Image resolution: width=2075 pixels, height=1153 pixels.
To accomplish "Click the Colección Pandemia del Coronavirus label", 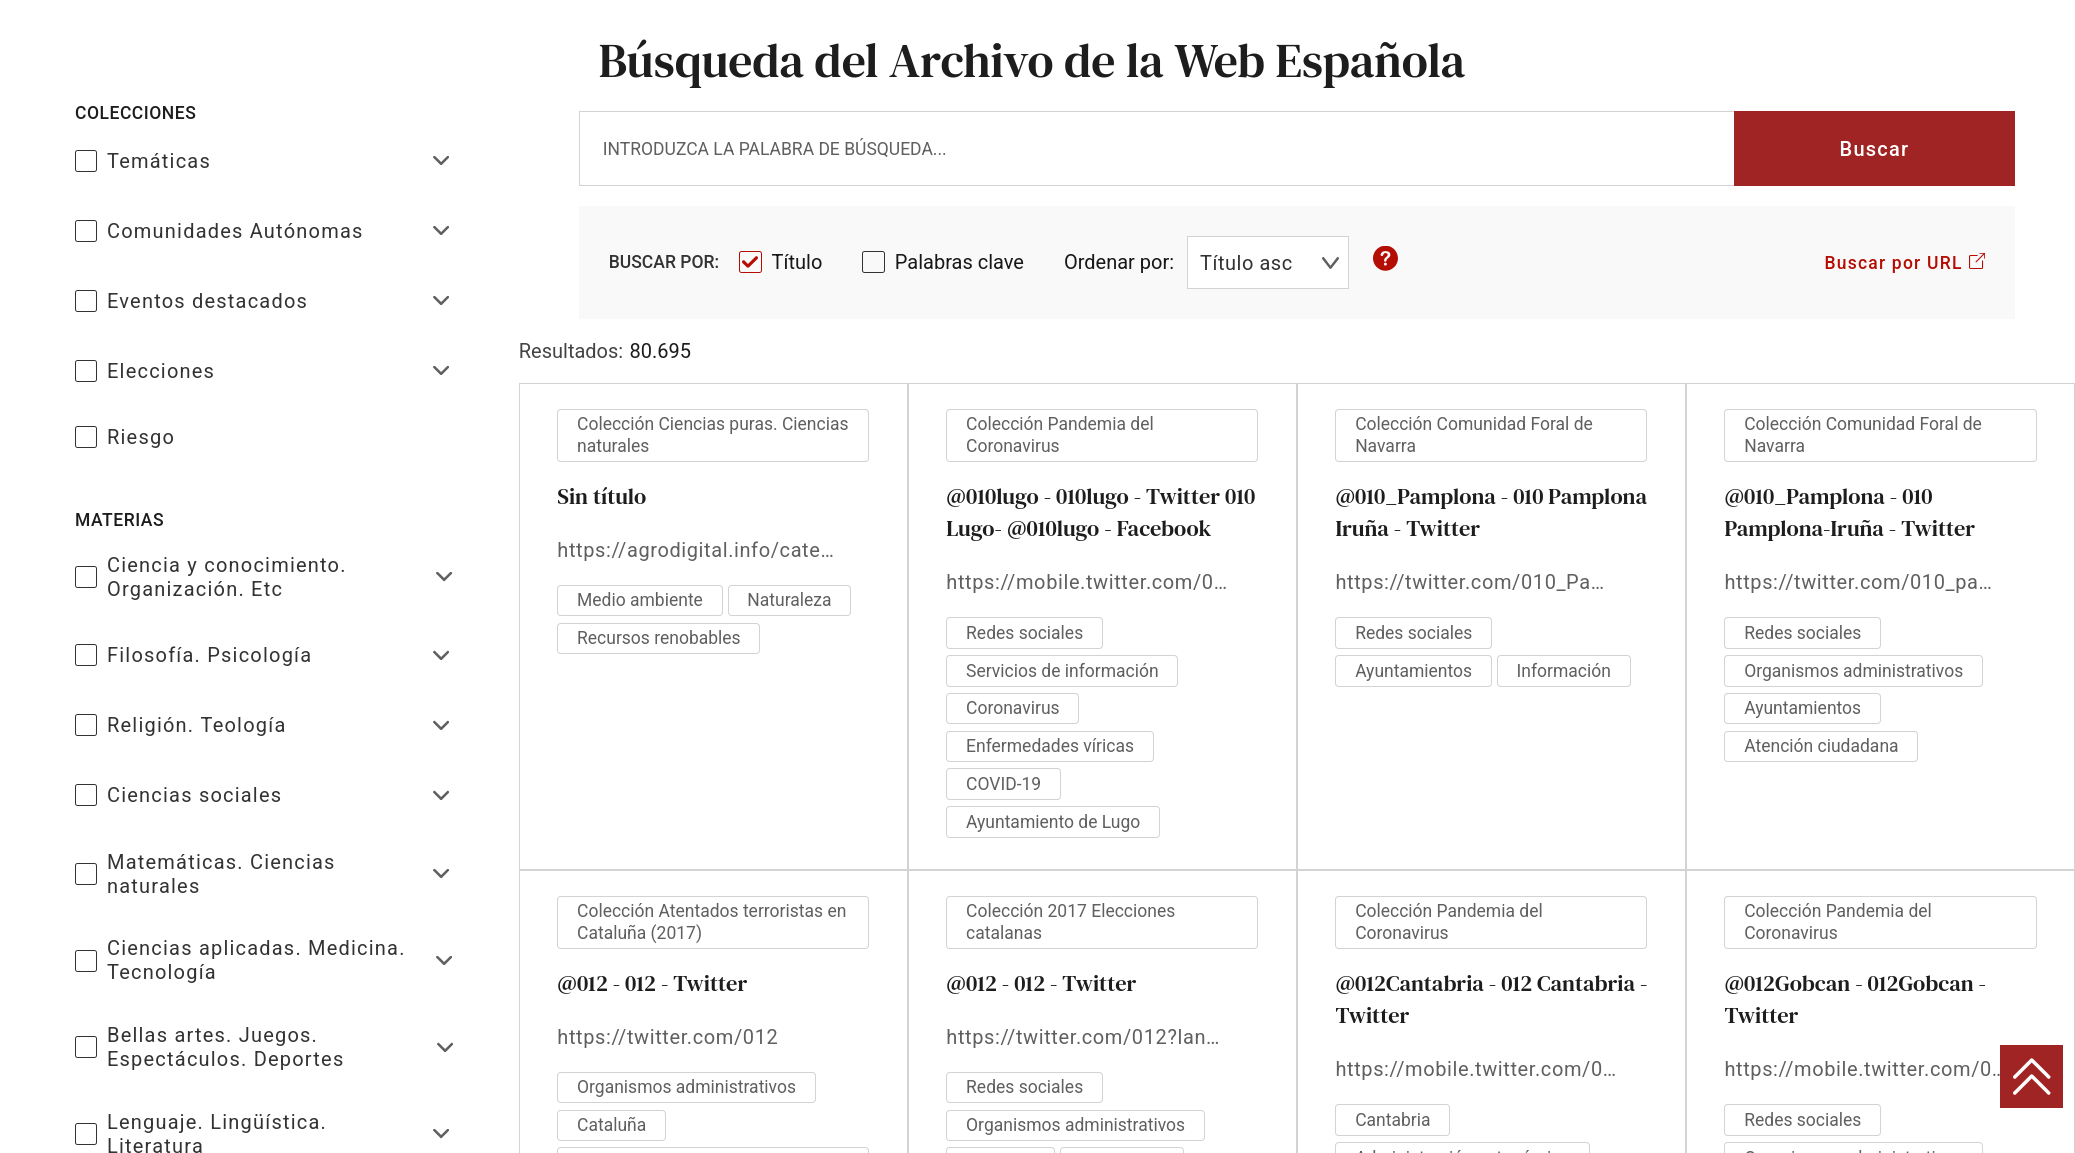I will click(1100, 435).
